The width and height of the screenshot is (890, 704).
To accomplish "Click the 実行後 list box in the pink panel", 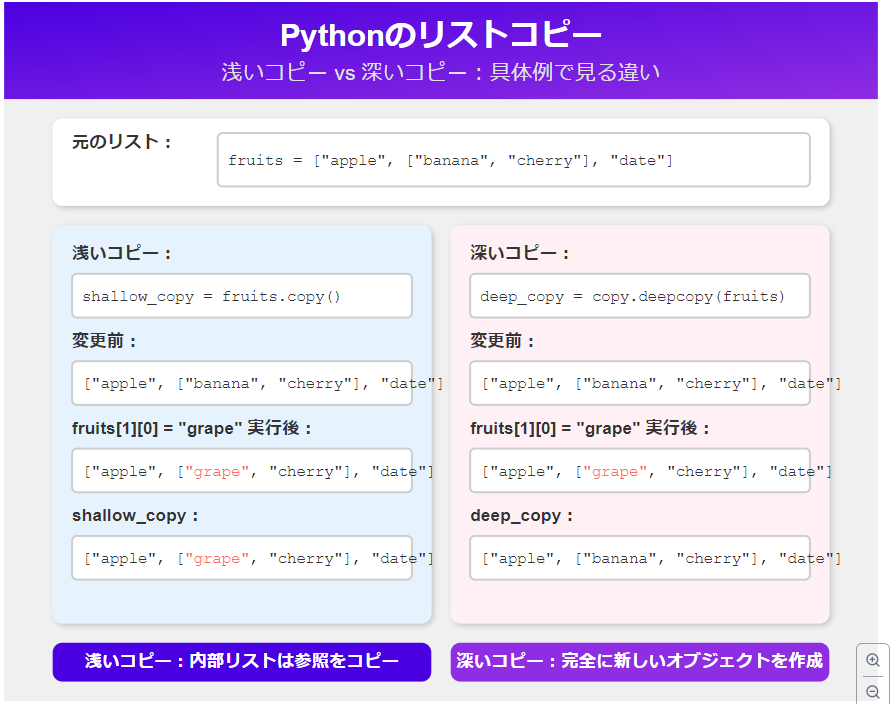I will click(640, 471).
